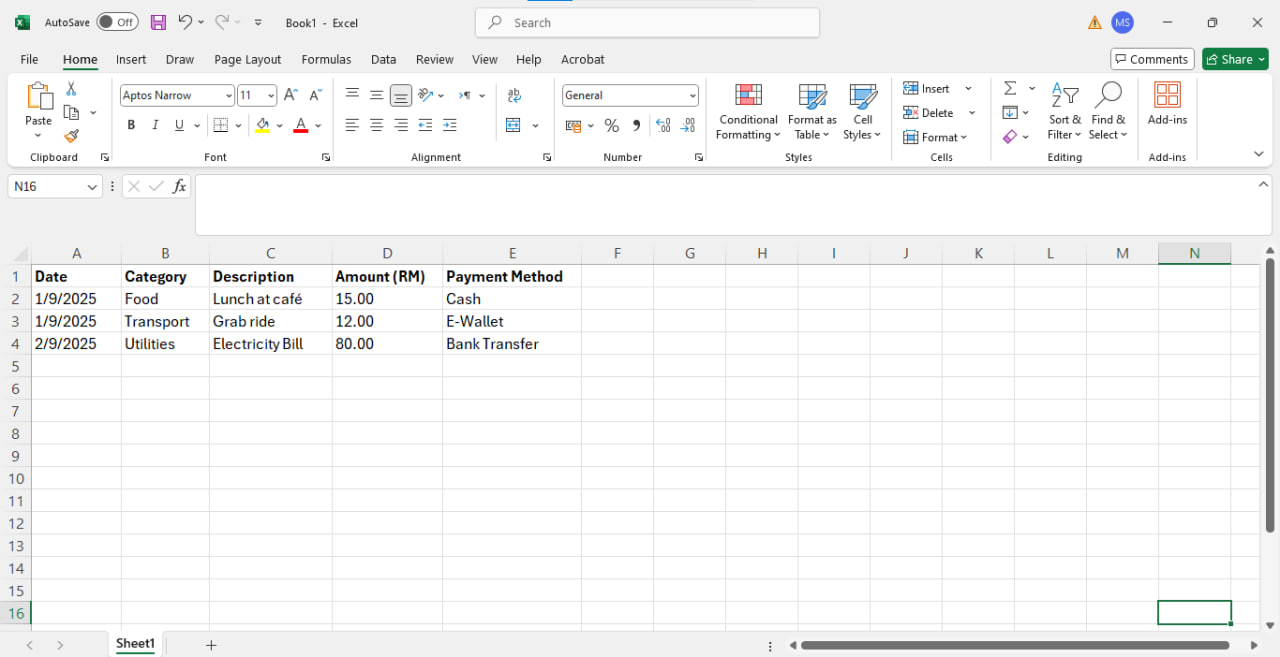The width and height of the screenshot is (1280, 657).
Task: Click the Save icon in title bar
Action: [158, 22]
